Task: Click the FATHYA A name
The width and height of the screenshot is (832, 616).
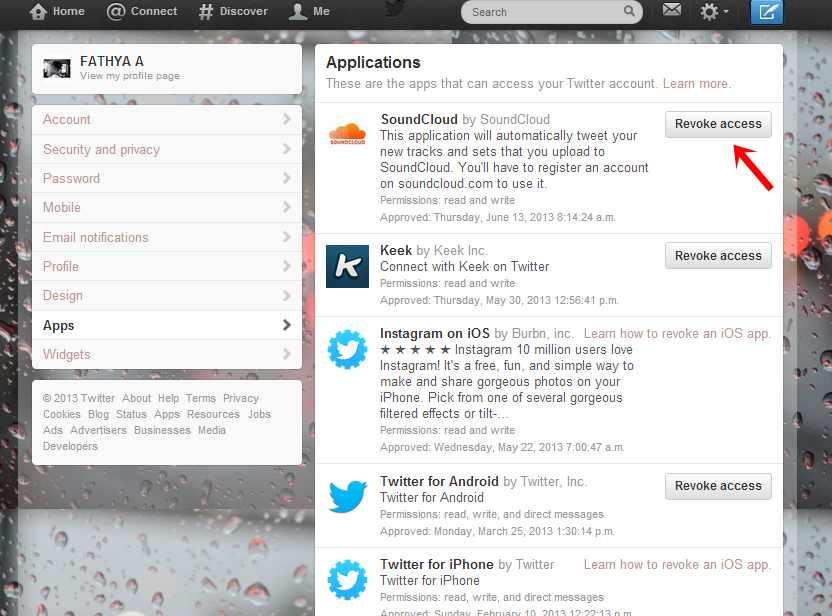Action: 112,62
